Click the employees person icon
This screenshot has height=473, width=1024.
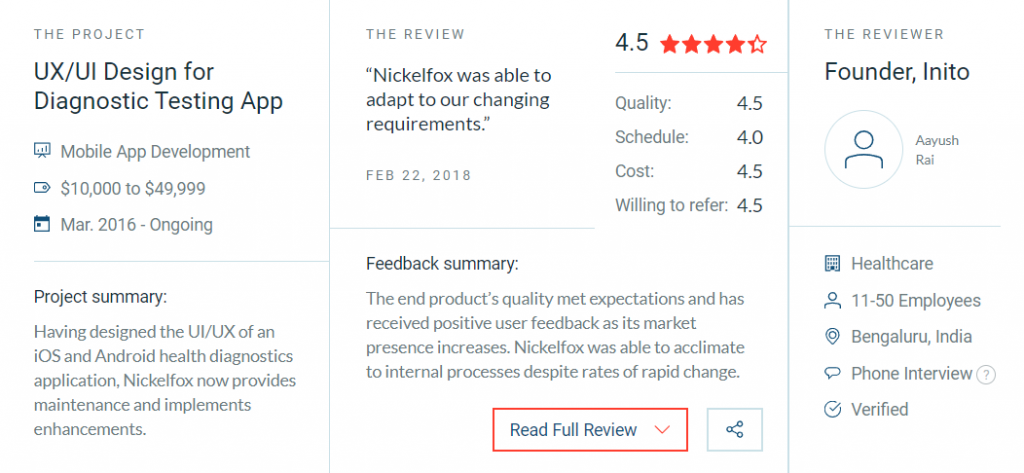point(832,301)
